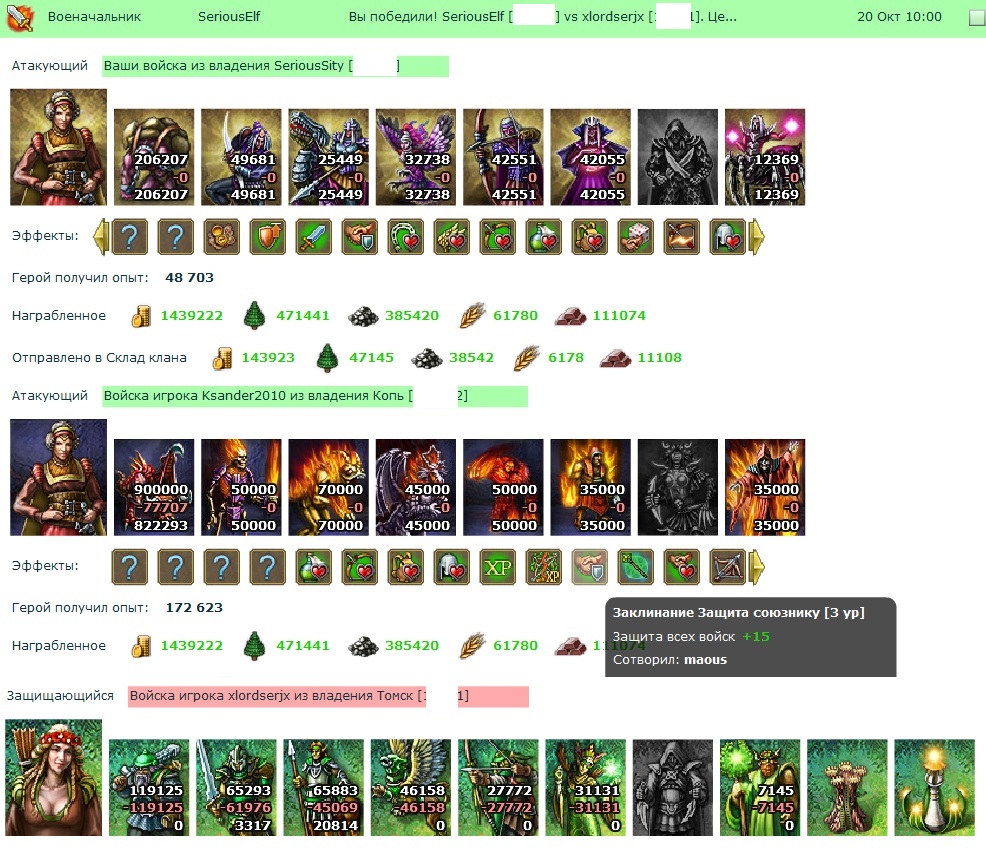986x860 pixels.
Task: Click the defender's elf heroine portrait
Action: [x=53, y=778]
